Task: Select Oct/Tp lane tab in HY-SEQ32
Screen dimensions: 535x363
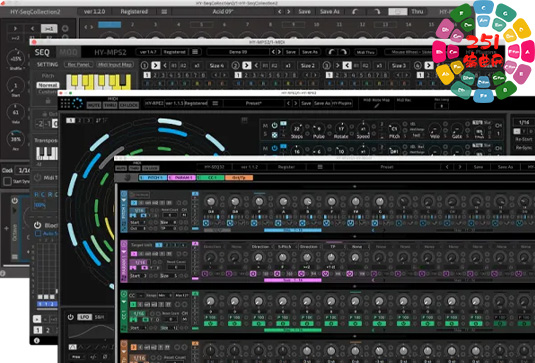Action: point(239,177)
